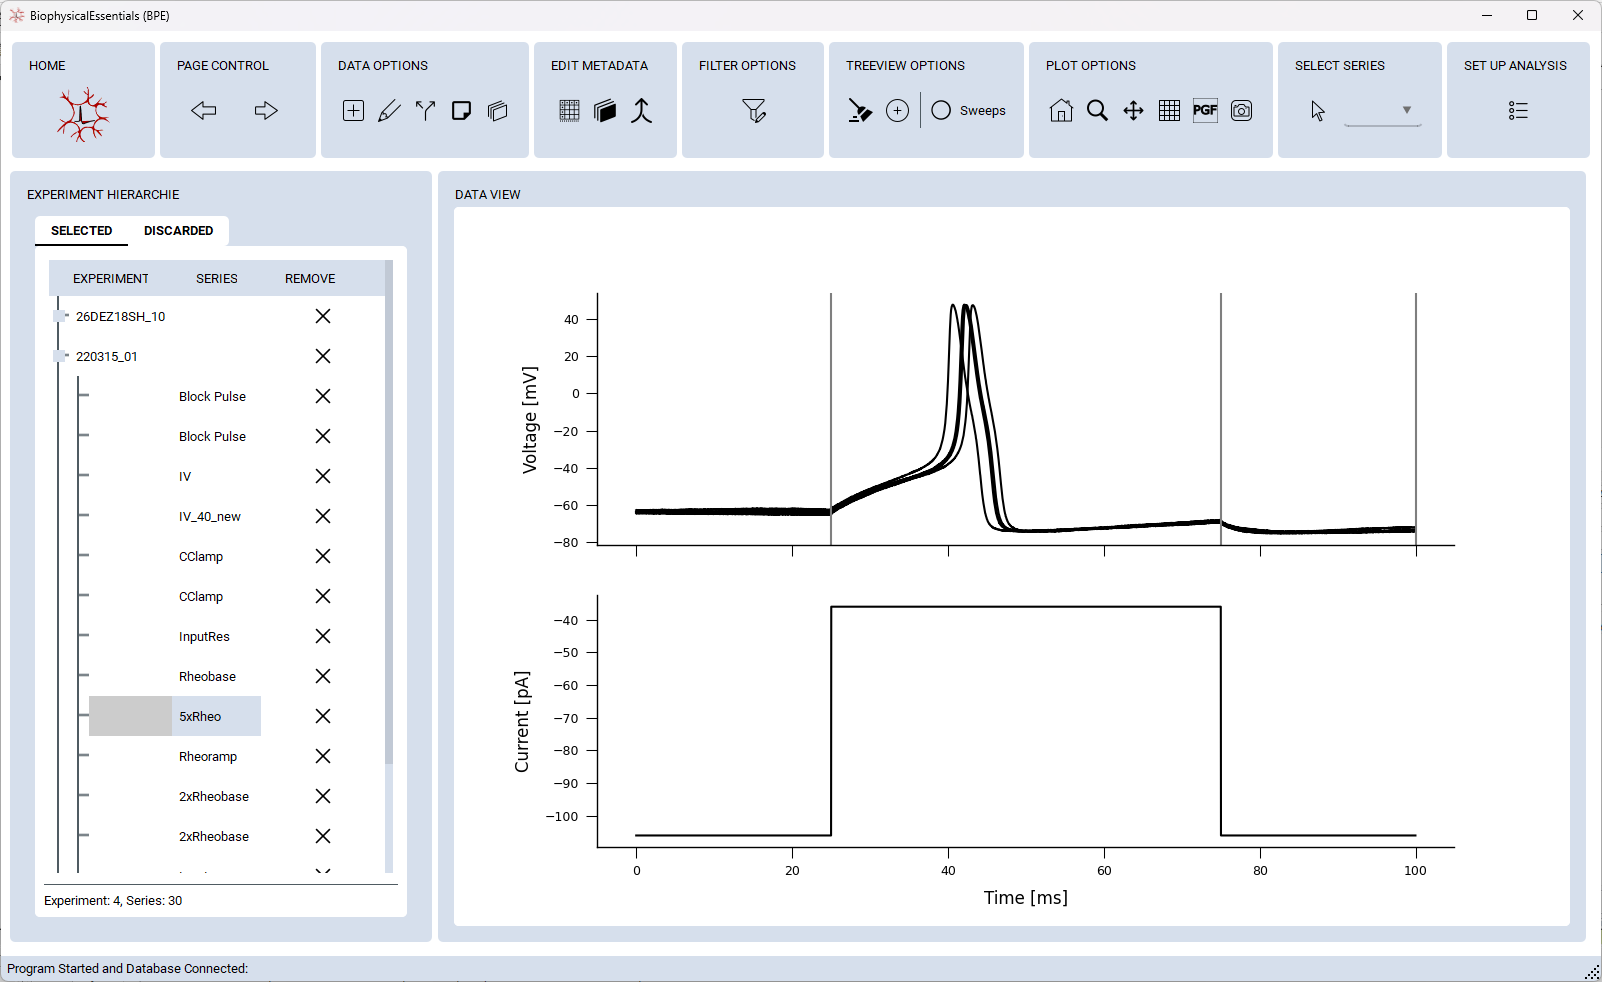Viewport: 1602px width, 982px height.
Task: Click the status bar connection message
Action: [x=128, y=969]
